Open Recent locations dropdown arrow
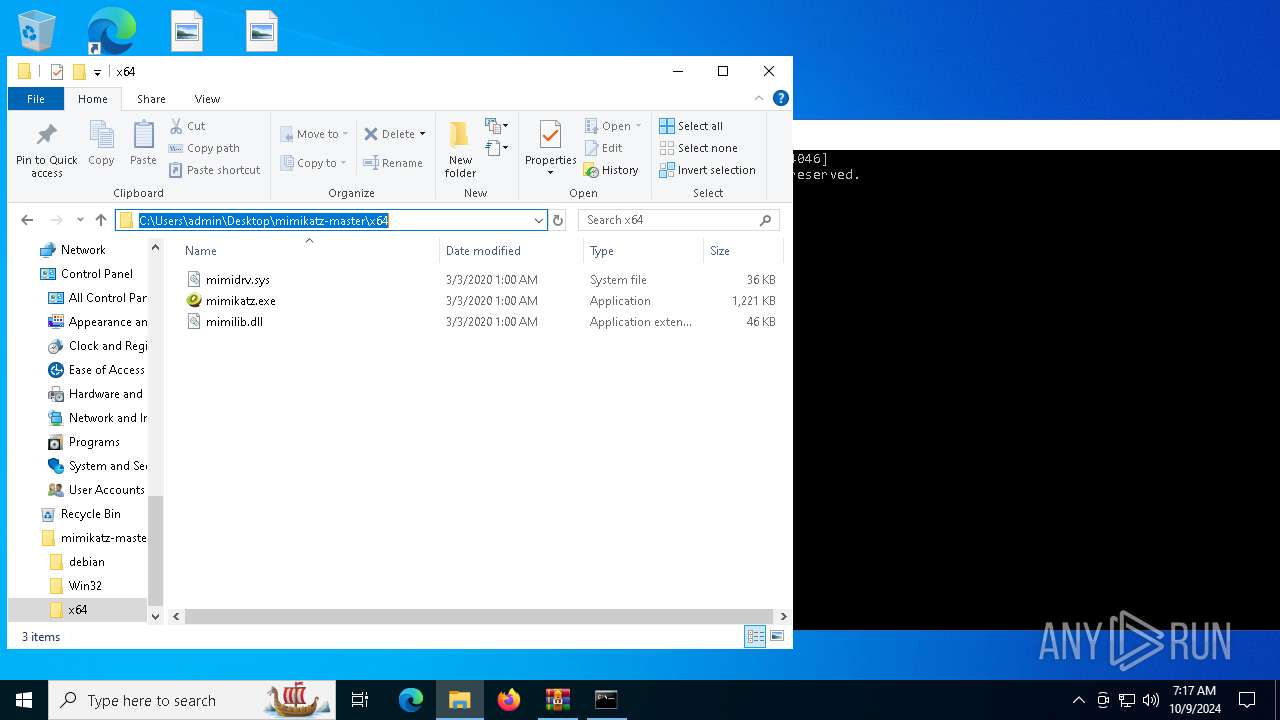This screenshot has width=1280, height=720. click(x=80, y=220)
